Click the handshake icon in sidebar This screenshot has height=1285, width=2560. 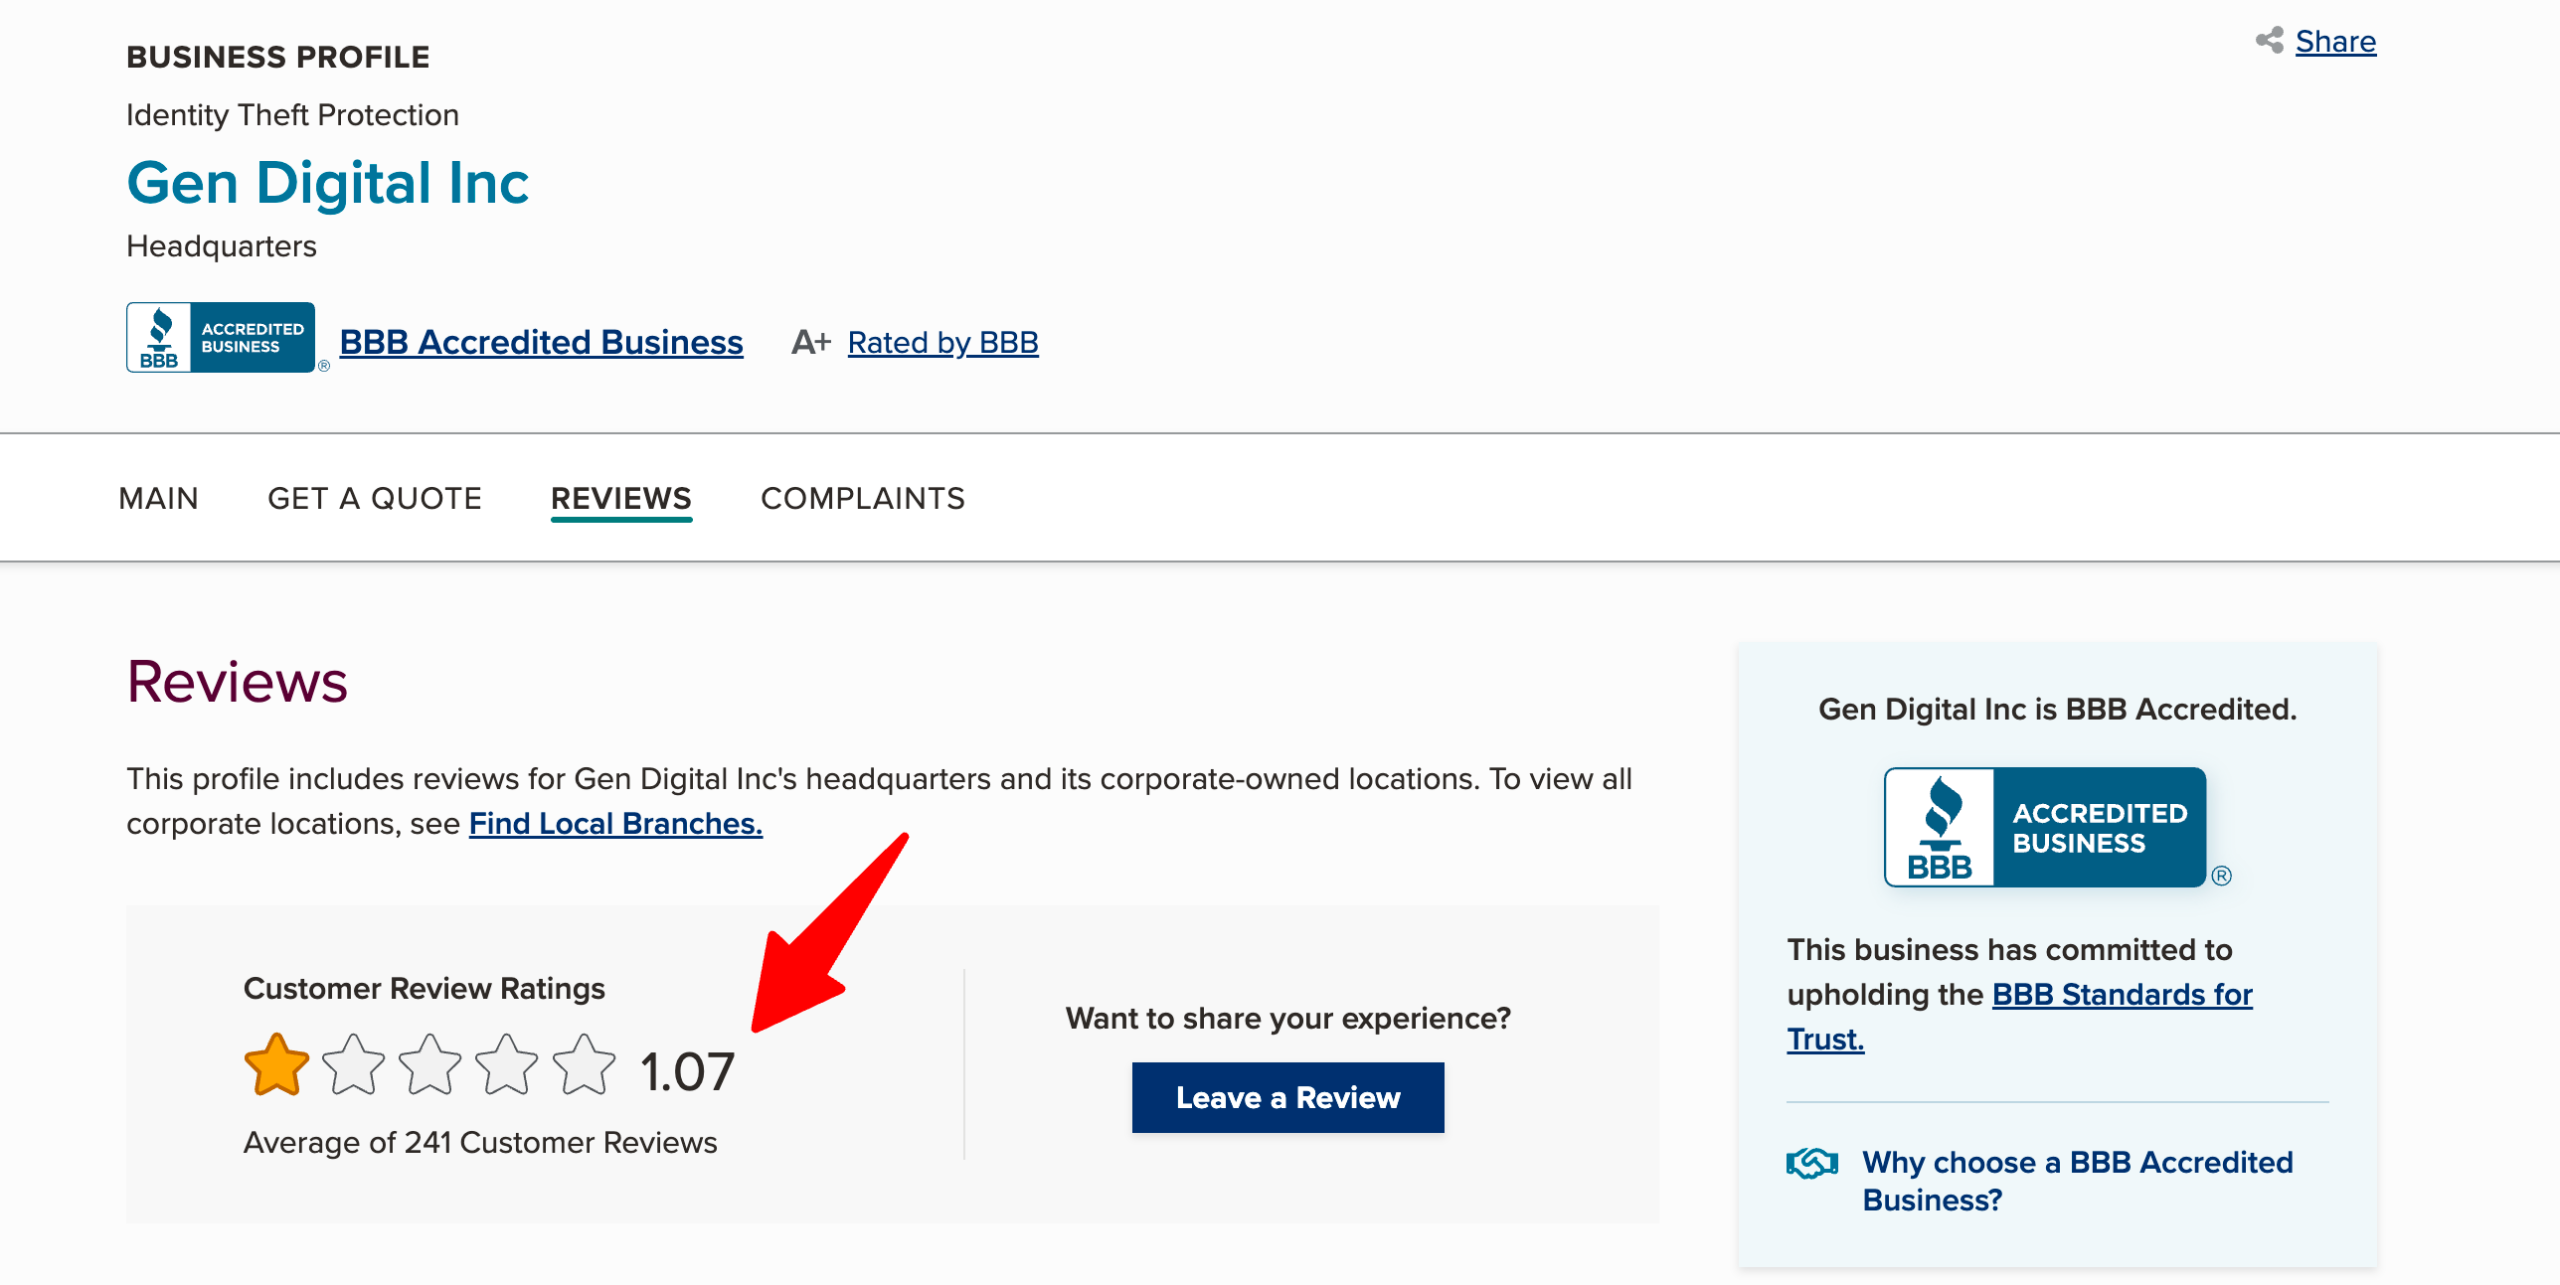click(1811, 1163)
